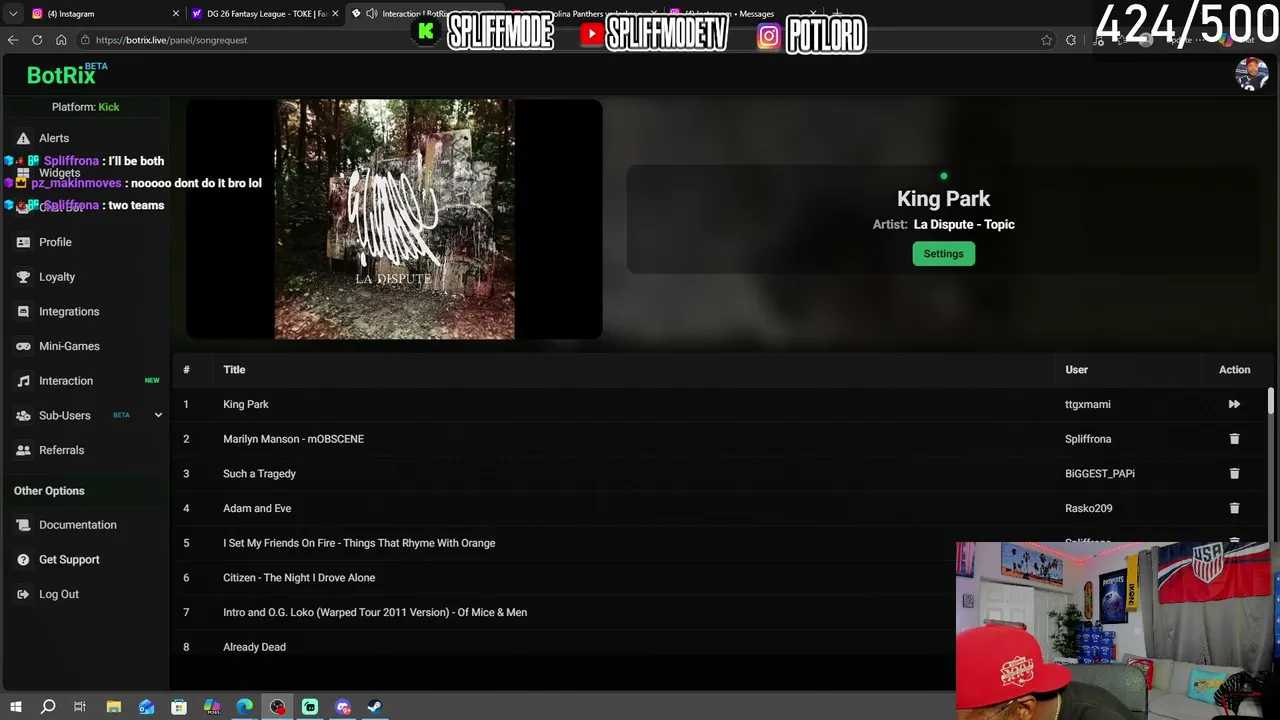This screenshot has width=1280, height=720.
Task: Select the Such a Tragedy title
Action: pos(259,474)
